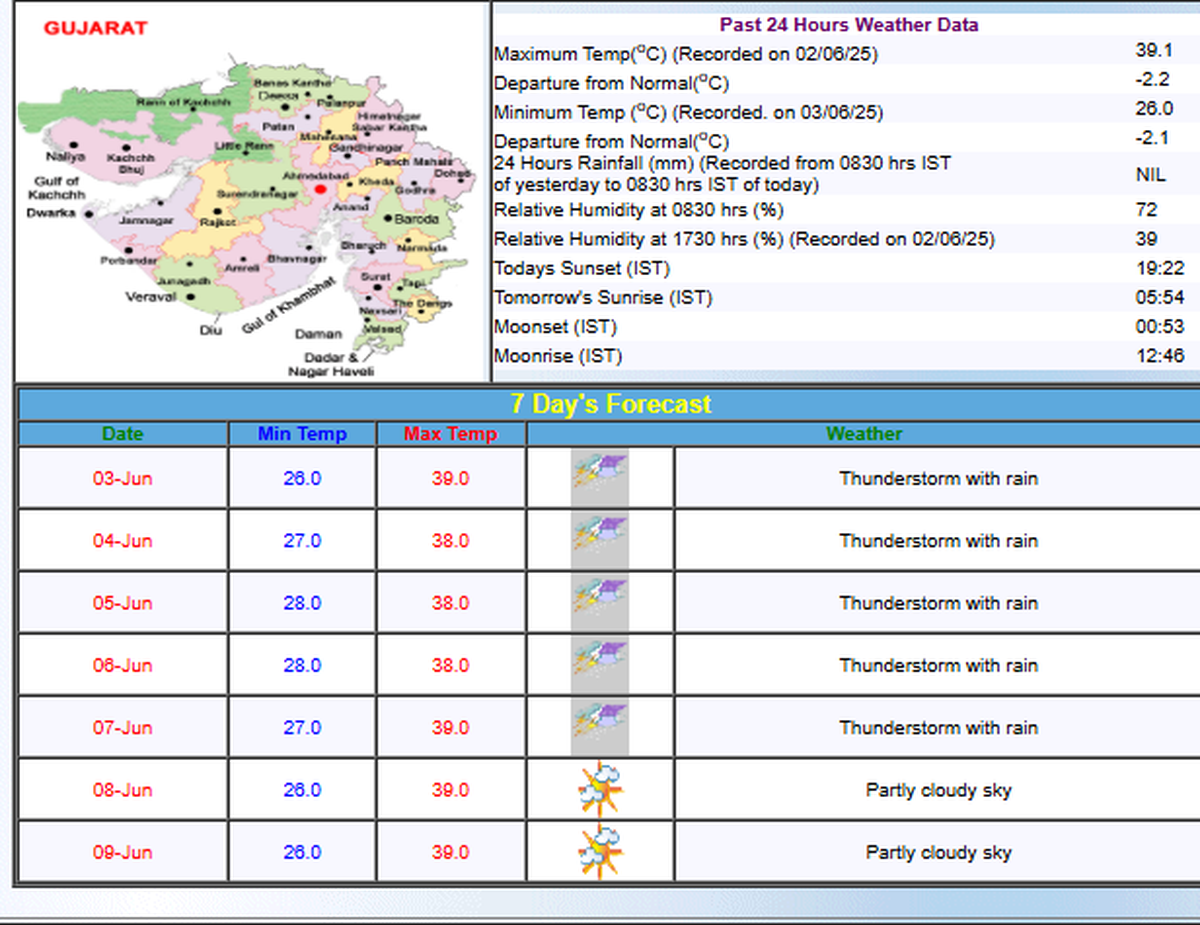Select the Min Temp column header
The image size is (1200, 925).
tap(302, 434)
